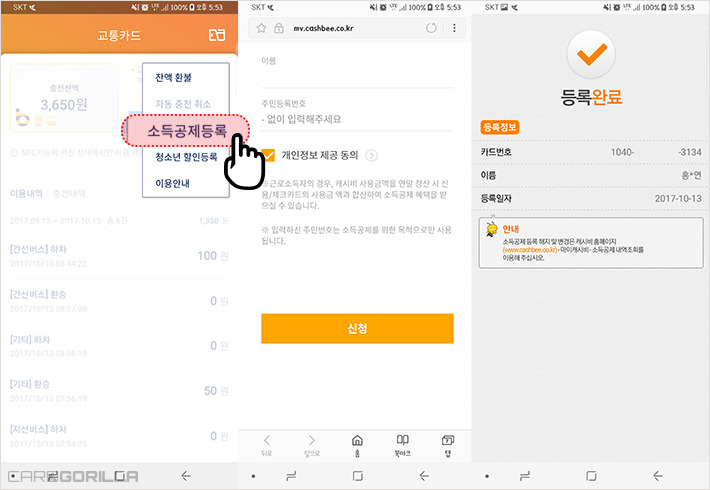Select 잔액 환불 from the popup menu
The width and height of the screenshot is (710, 490).
(x=173, y=77)
